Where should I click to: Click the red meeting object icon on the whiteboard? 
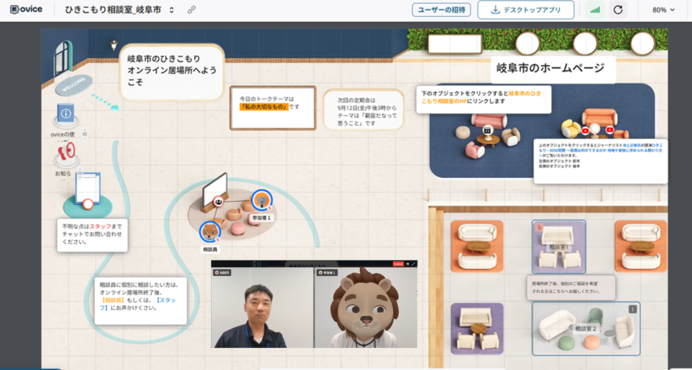[218, 201]
